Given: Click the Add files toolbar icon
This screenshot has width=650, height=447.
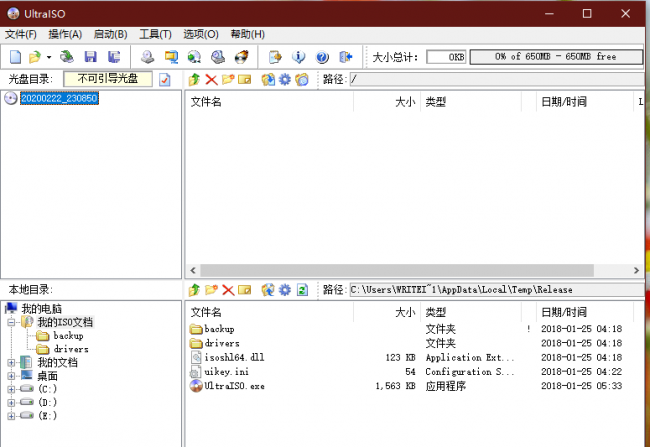Looking at the screenshot, I should [275, 57].
